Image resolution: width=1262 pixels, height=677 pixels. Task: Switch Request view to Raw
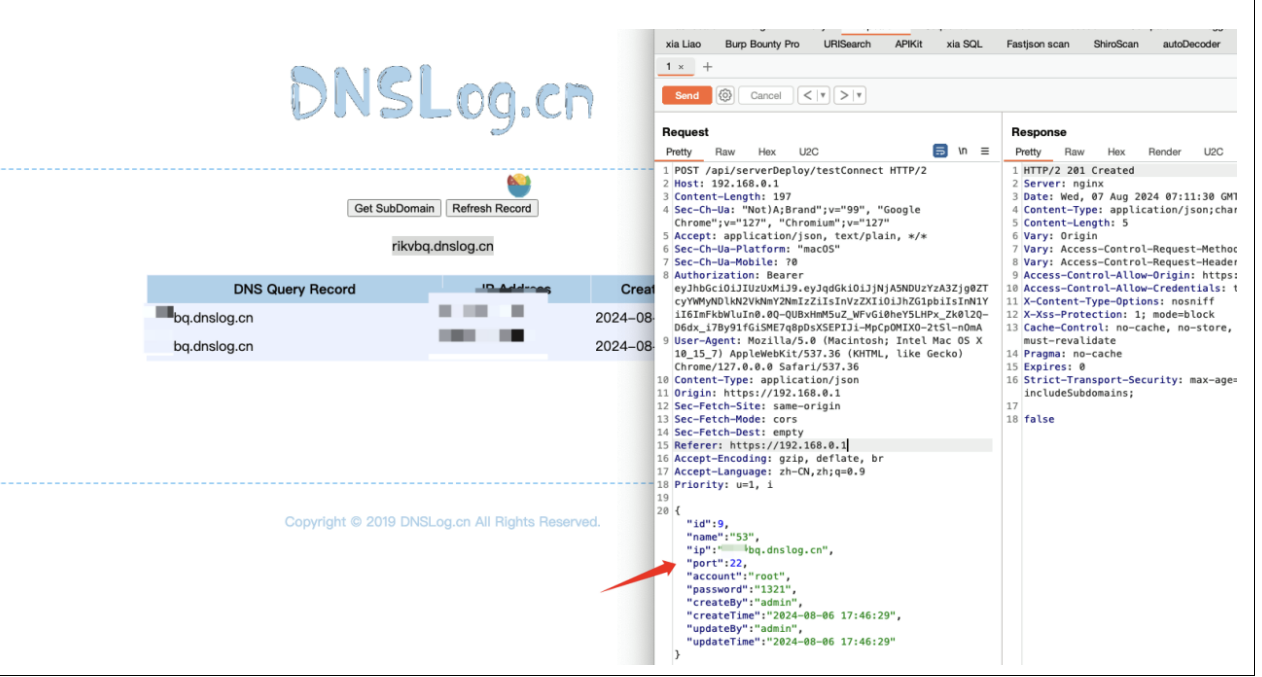(x=725, y=152)
